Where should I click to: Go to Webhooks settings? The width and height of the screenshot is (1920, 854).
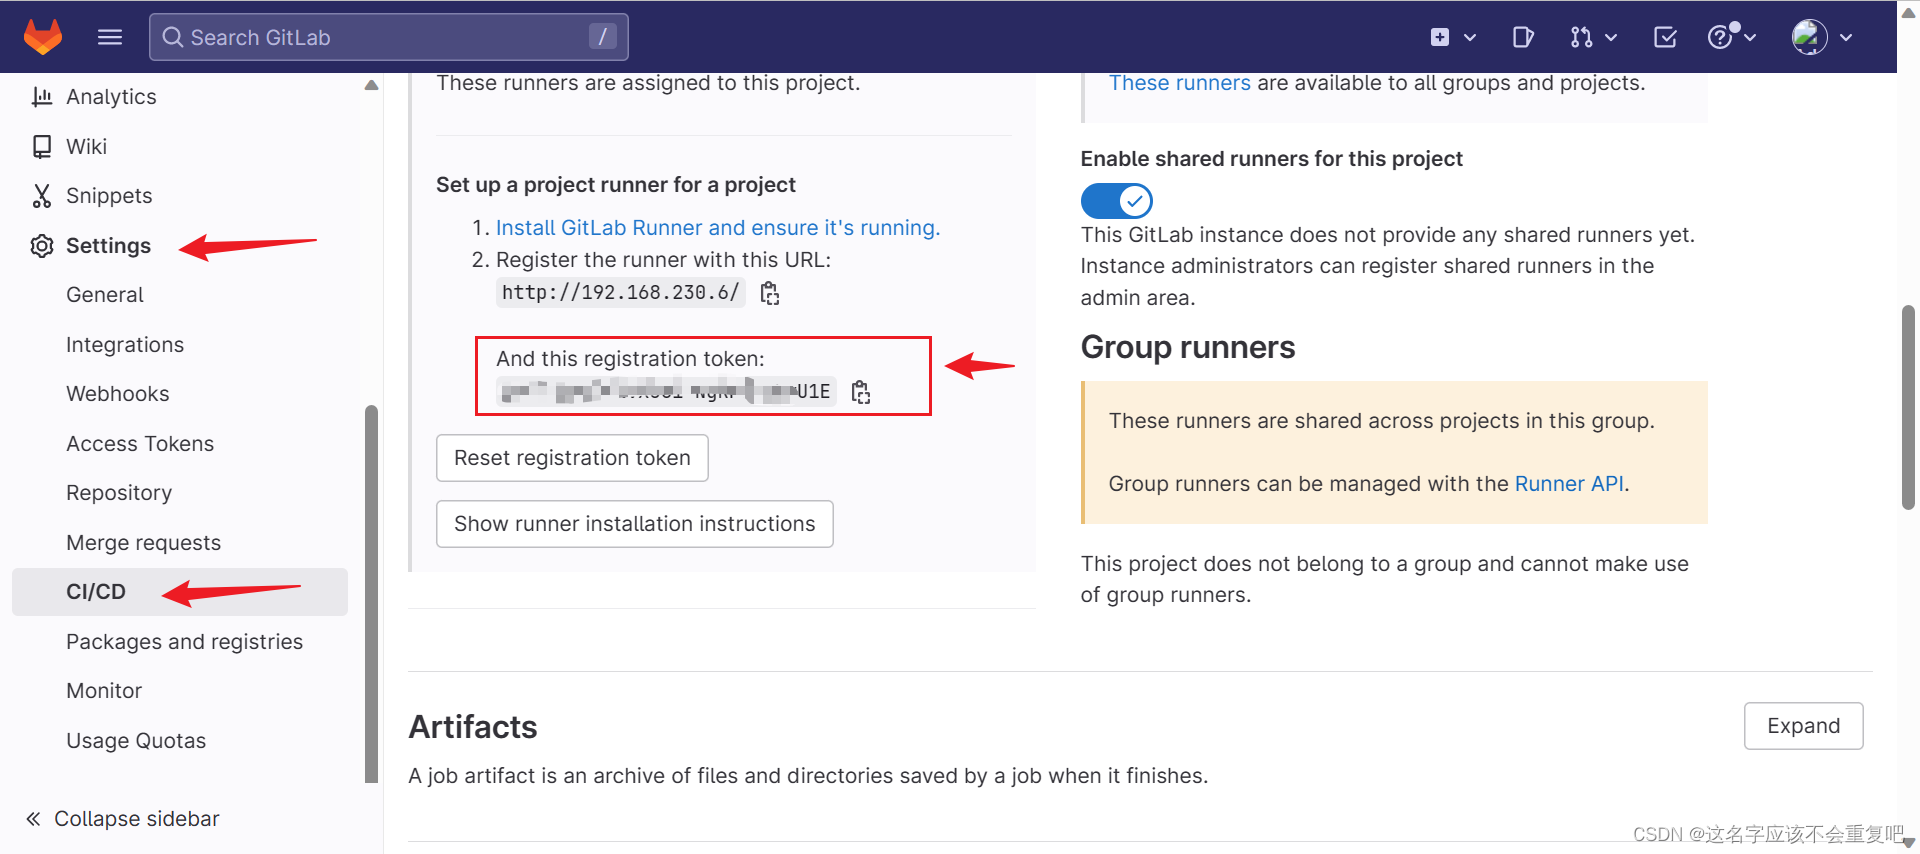[118, 394]
